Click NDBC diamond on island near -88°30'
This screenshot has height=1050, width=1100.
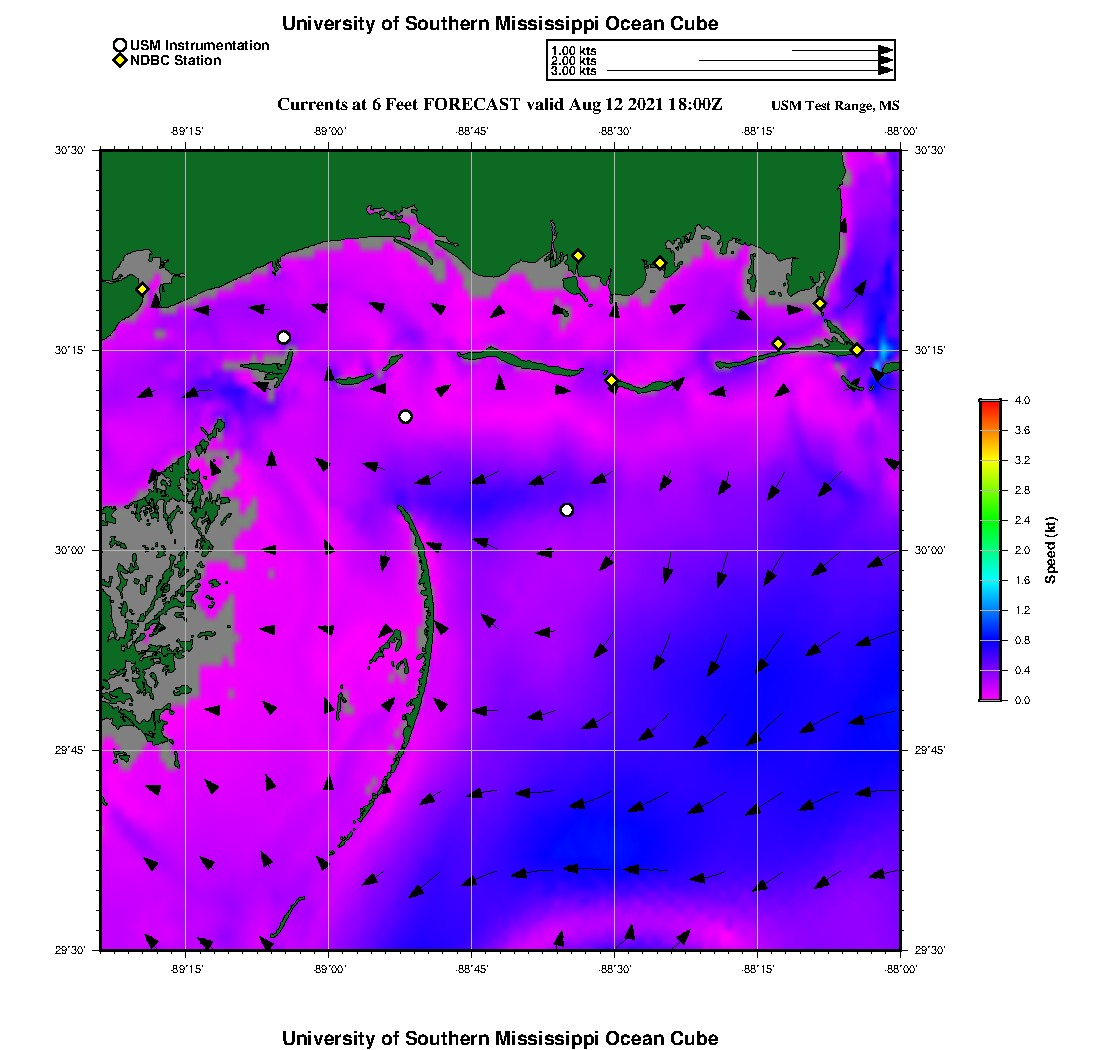(612, 381)
